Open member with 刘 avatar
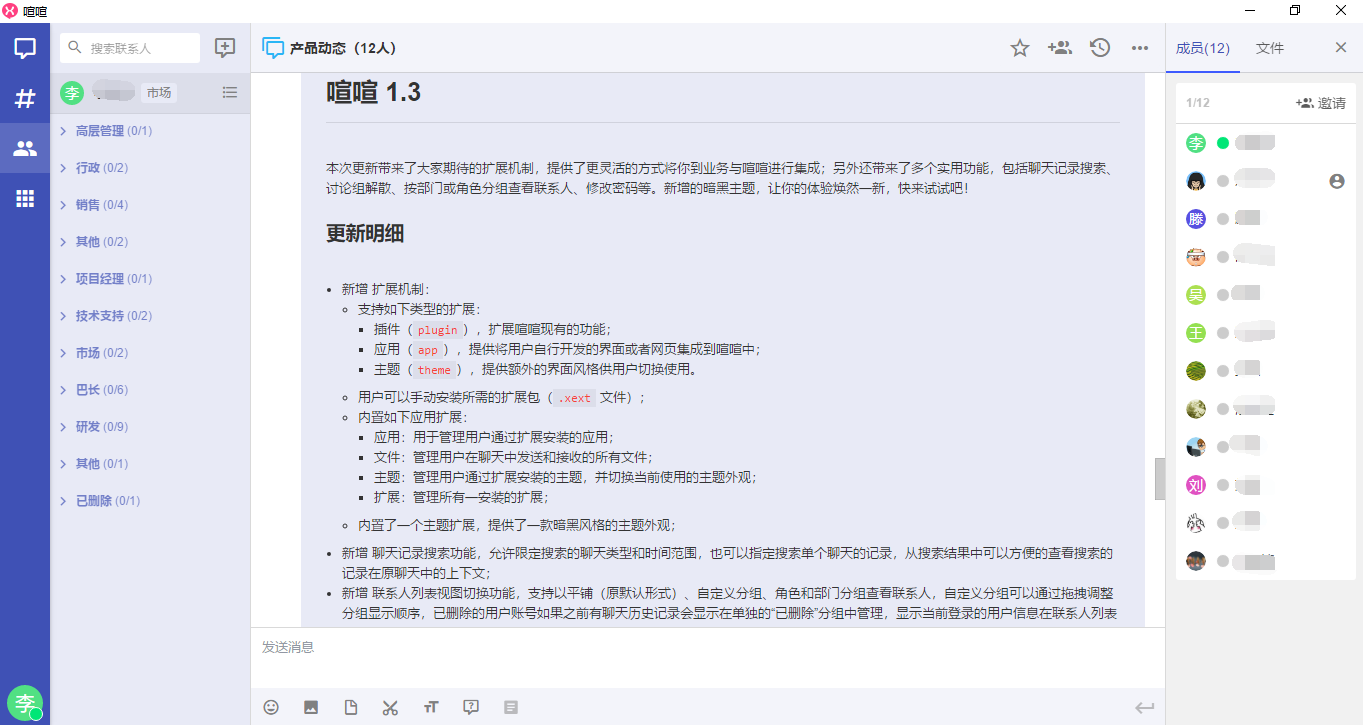The height and width of the screenshot is (725, 1363). pyautogui.click(x=1196, y=485)
